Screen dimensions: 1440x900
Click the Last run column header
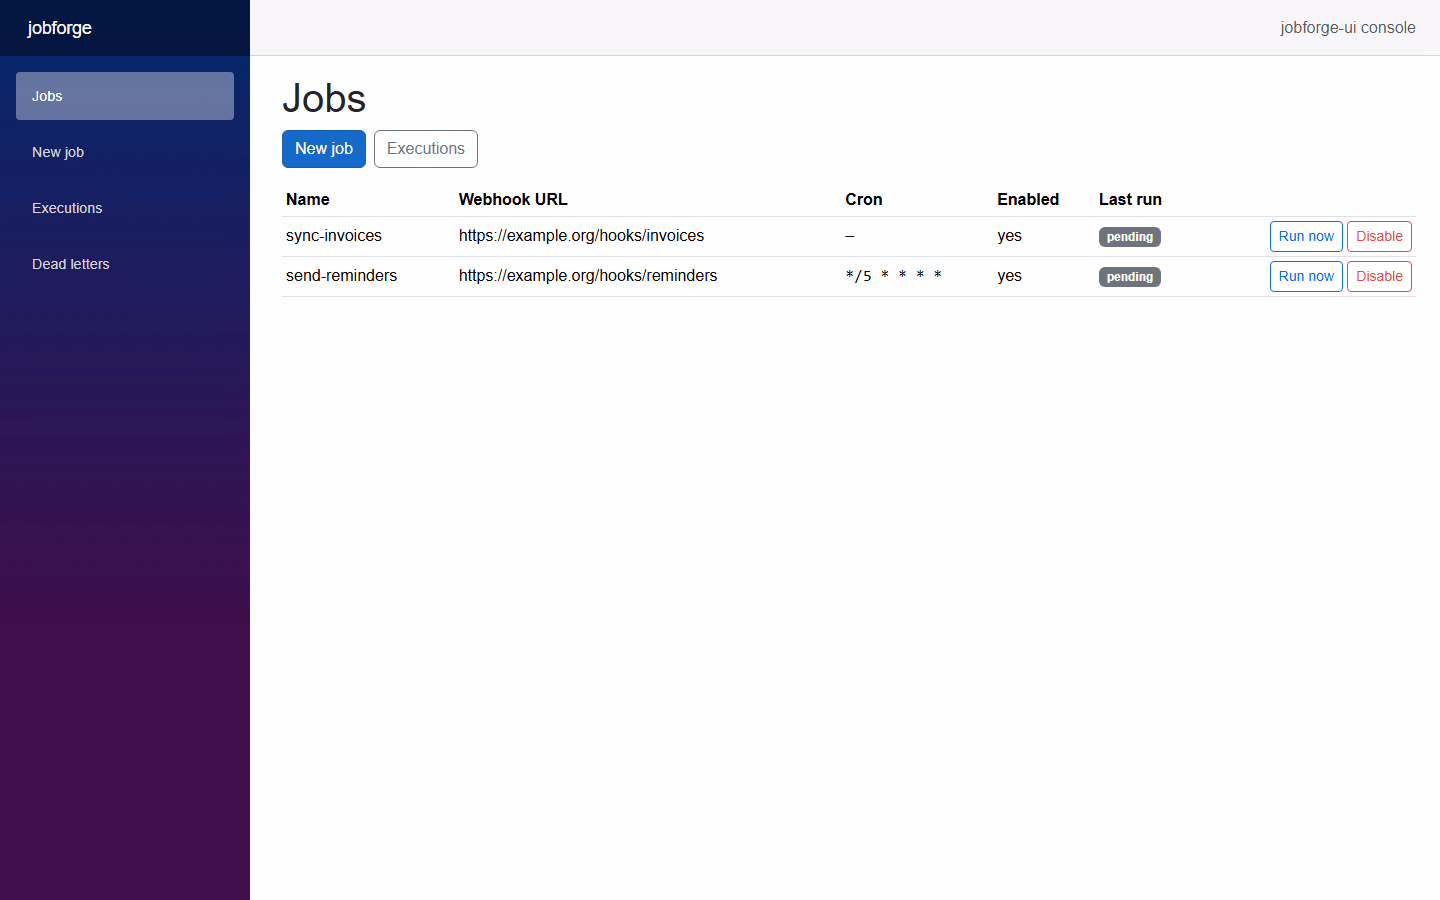click(x=1130, y=199)
